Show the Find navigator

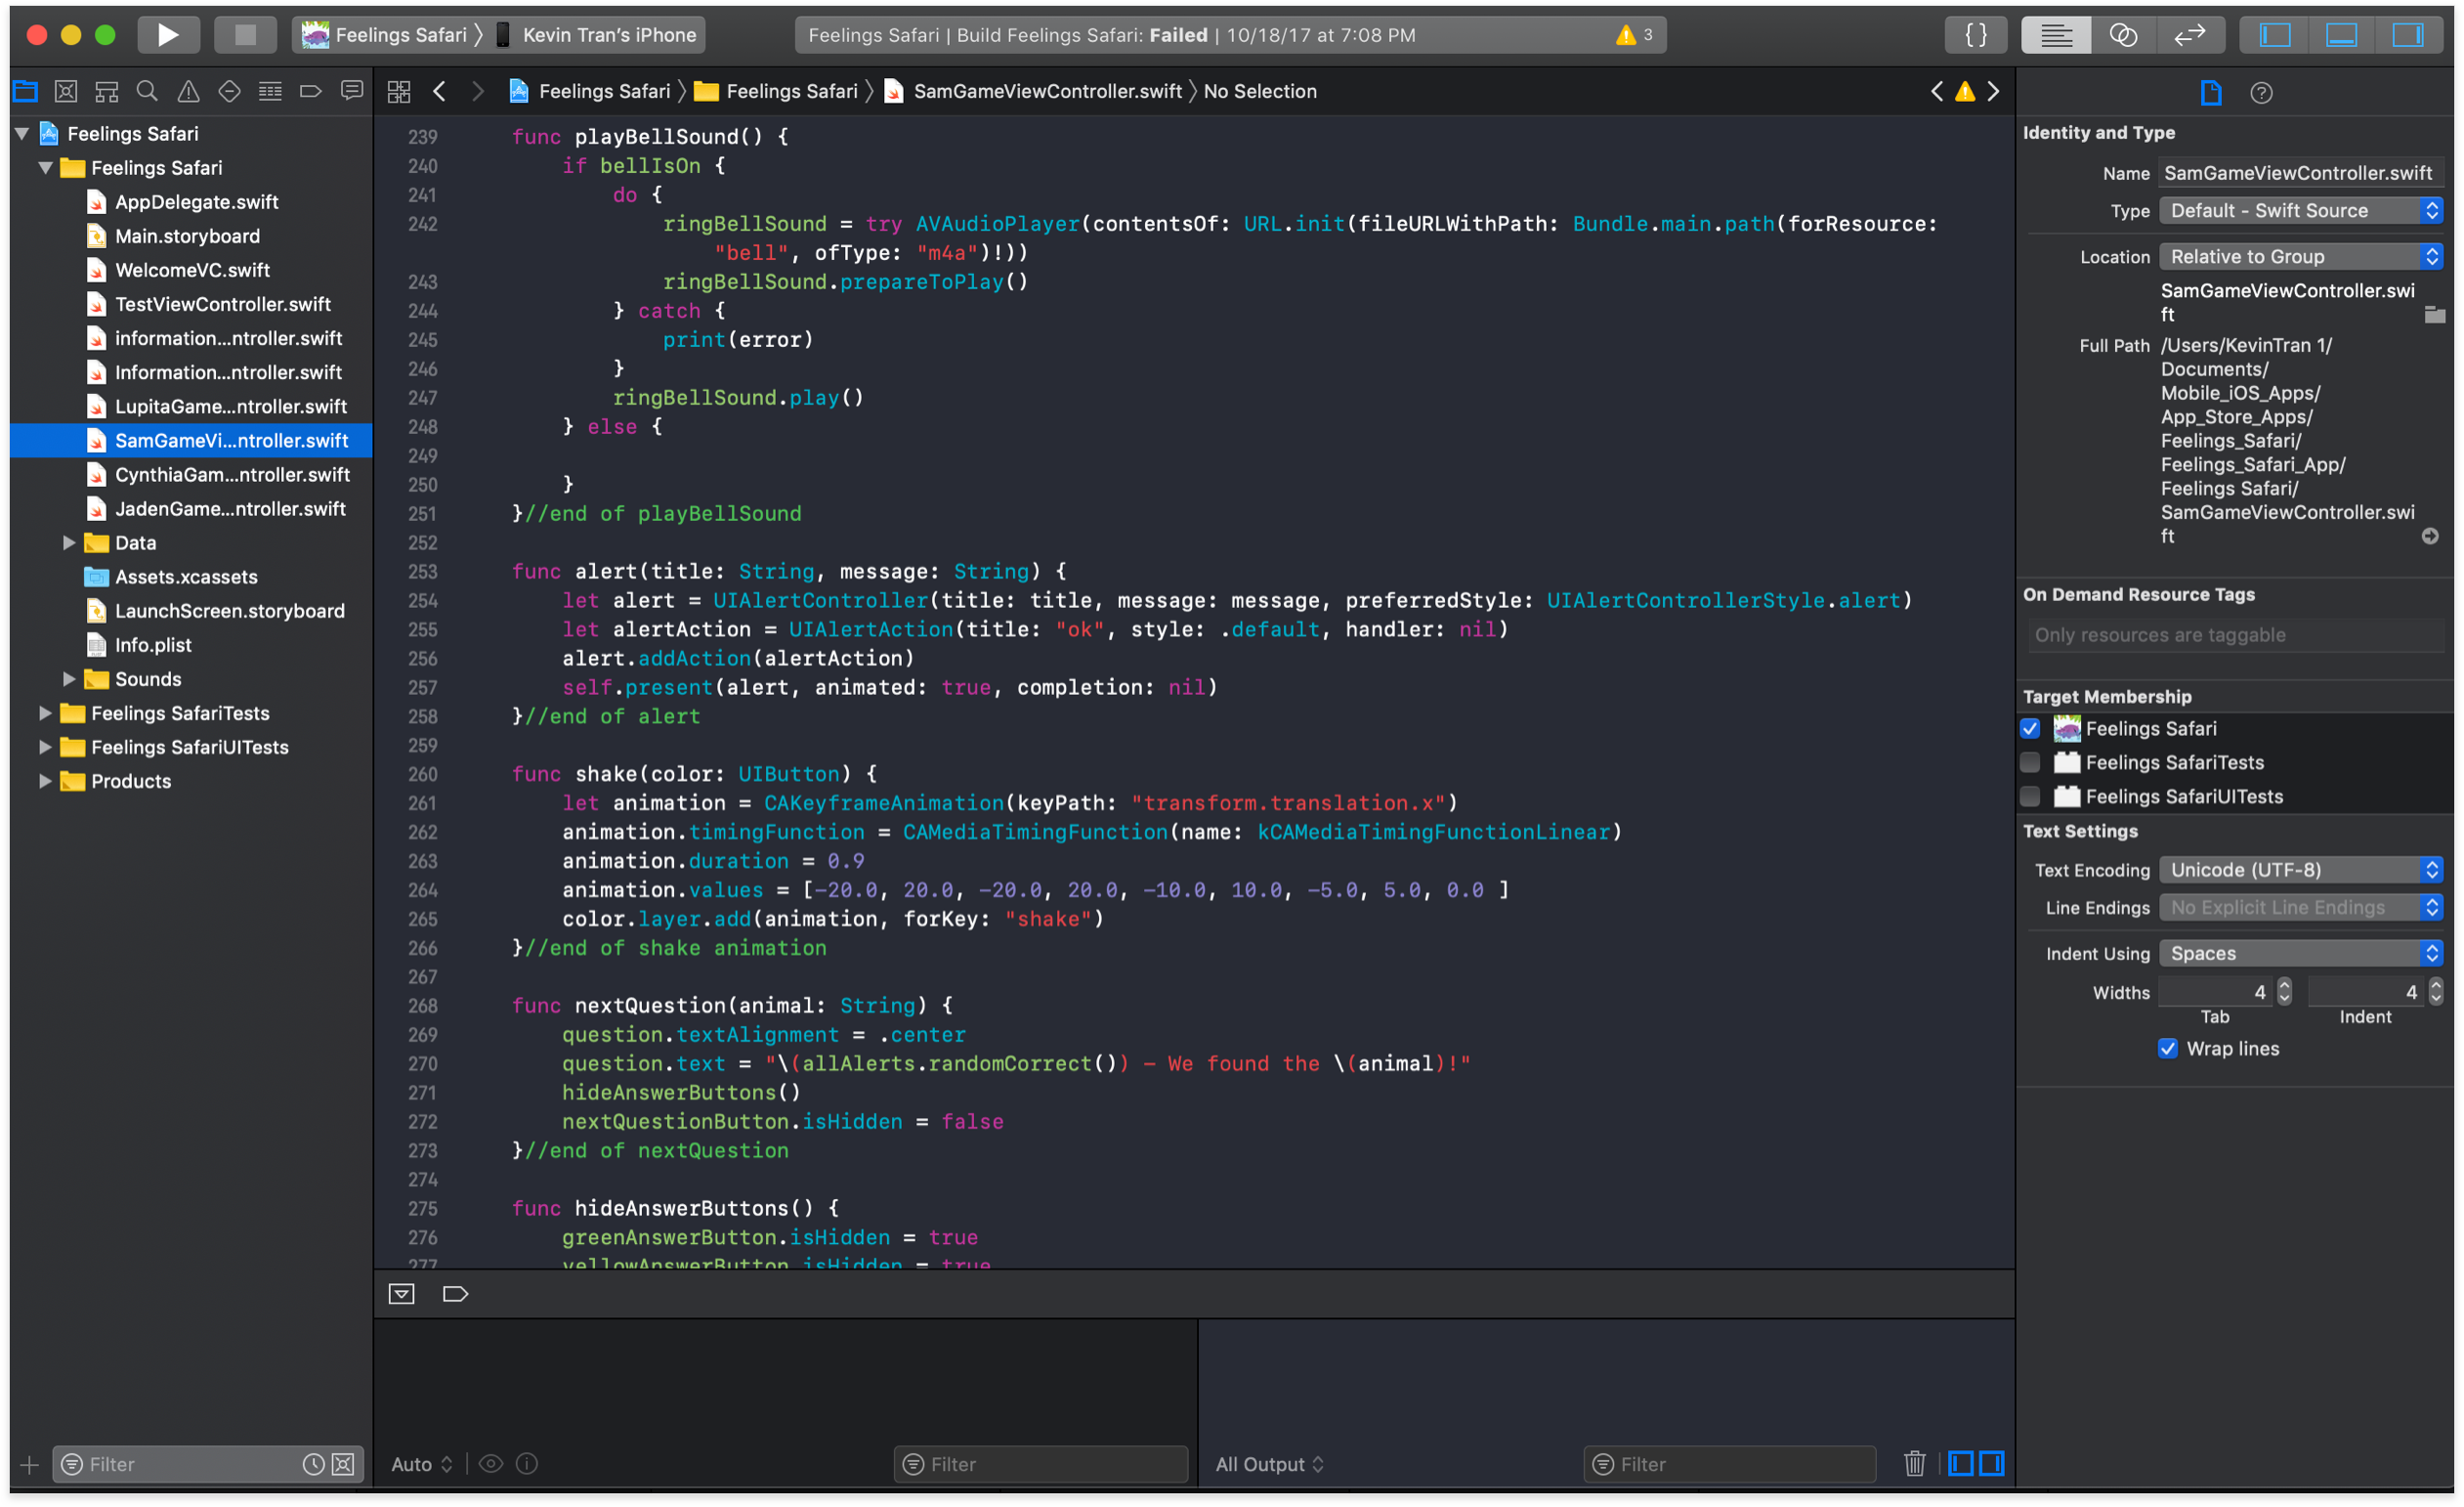(147, 92)
